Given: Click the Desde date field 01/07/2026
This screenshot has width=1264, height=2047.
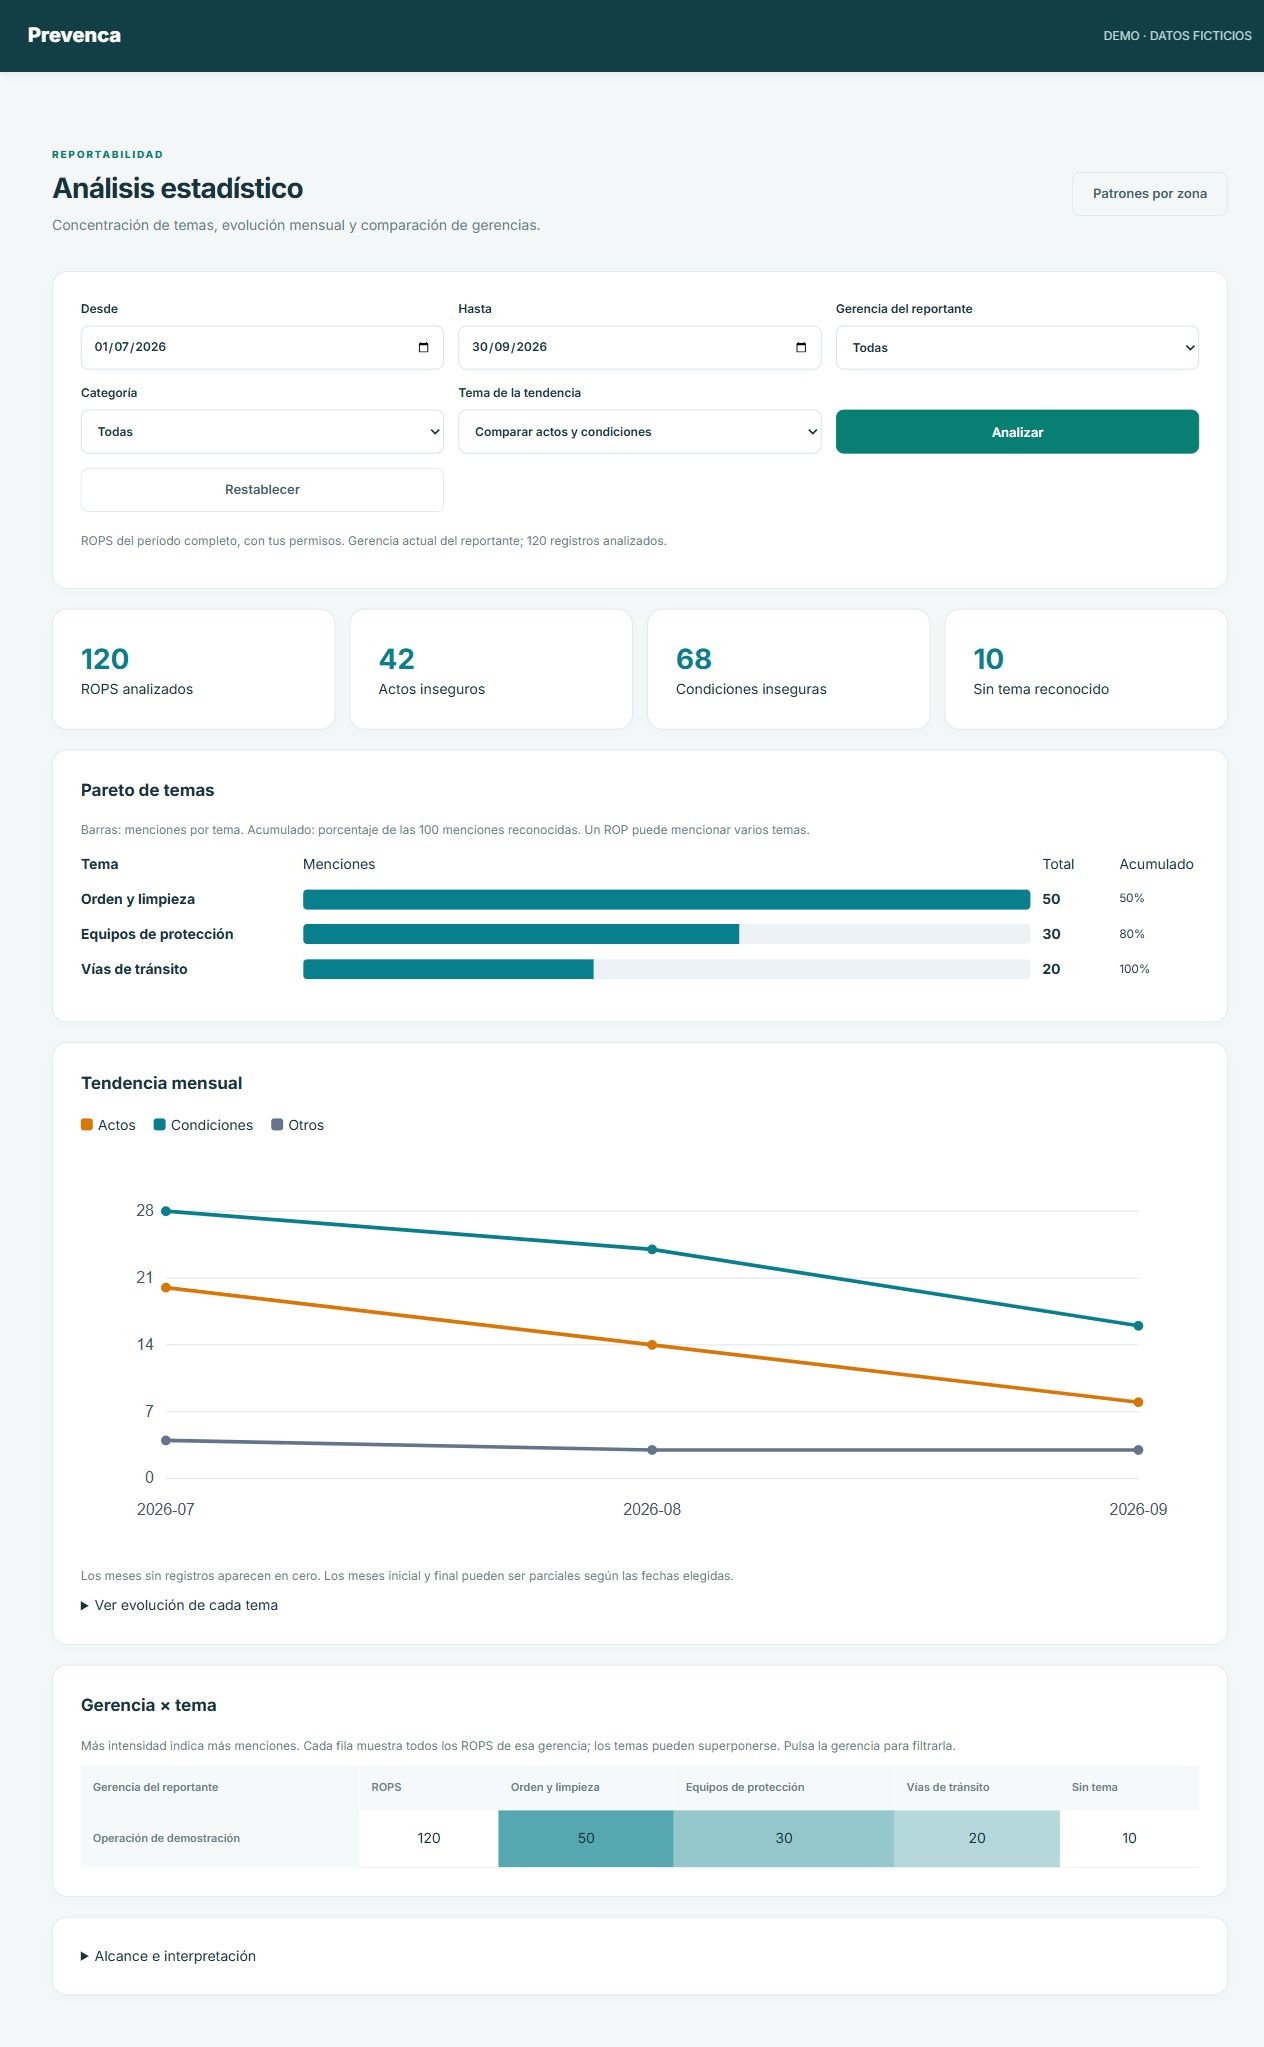Looking at the screenshot, I should [262, 348].
